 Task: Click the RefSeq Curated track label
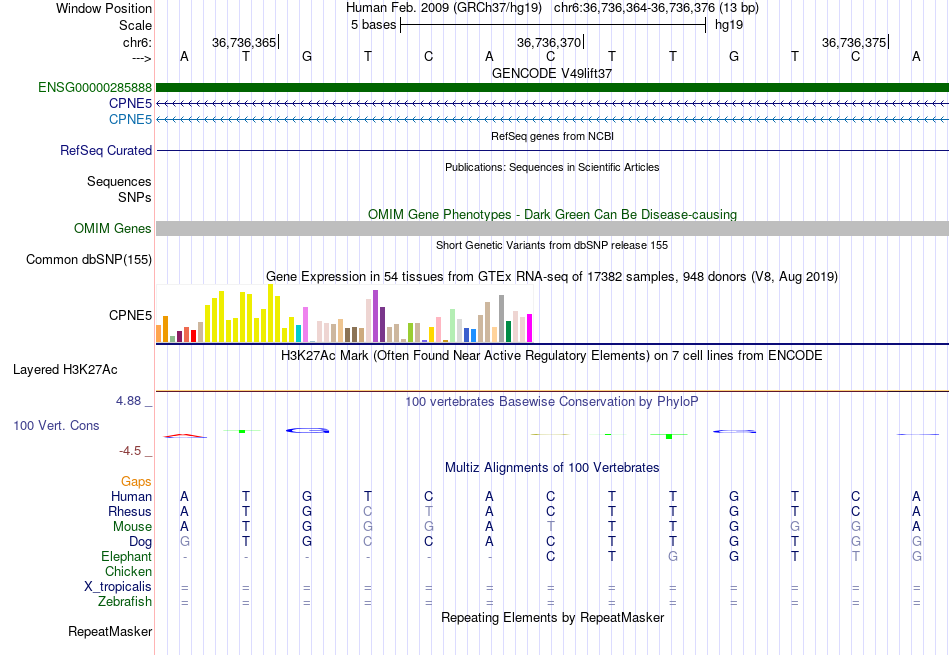pos(106,150)
